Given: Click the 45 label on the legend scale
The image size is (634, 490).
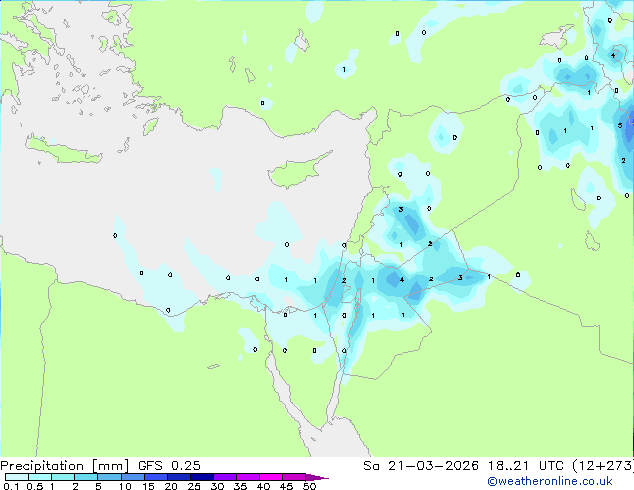Looking at the screenshot, I should click(286, 486).
